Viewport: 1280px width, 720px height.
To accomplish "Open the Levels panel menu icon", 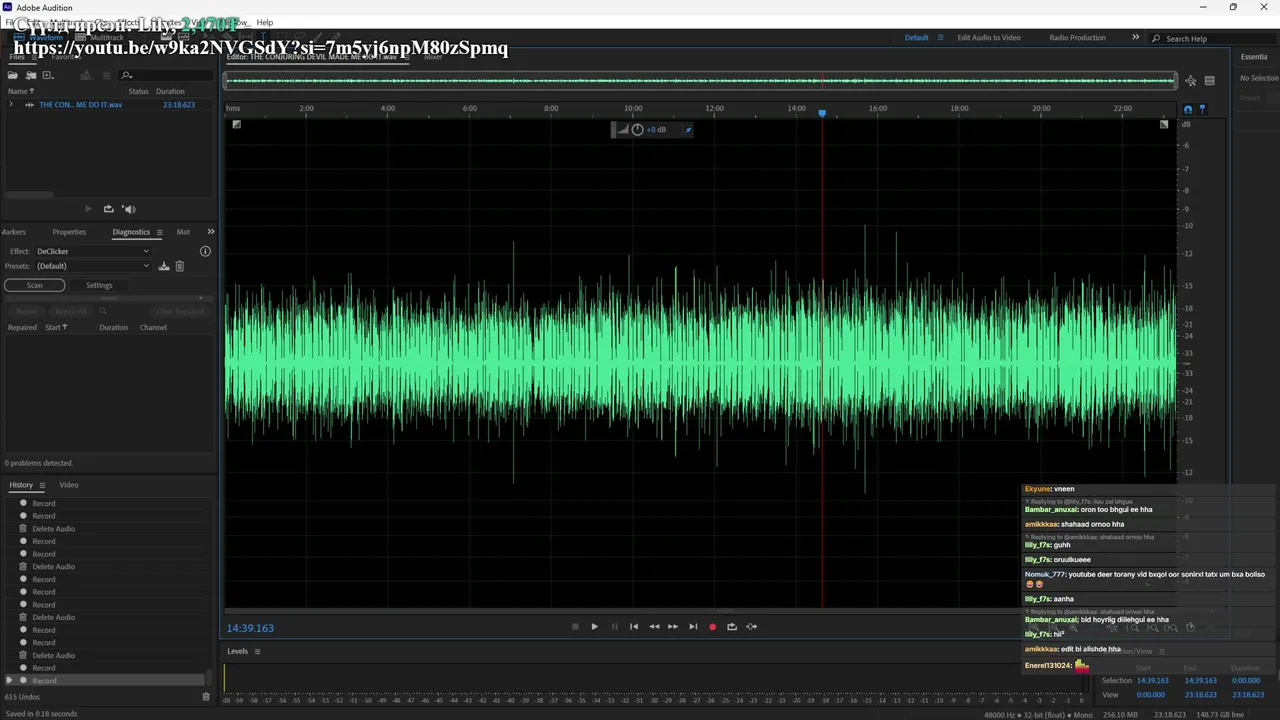I will (257, 652).
